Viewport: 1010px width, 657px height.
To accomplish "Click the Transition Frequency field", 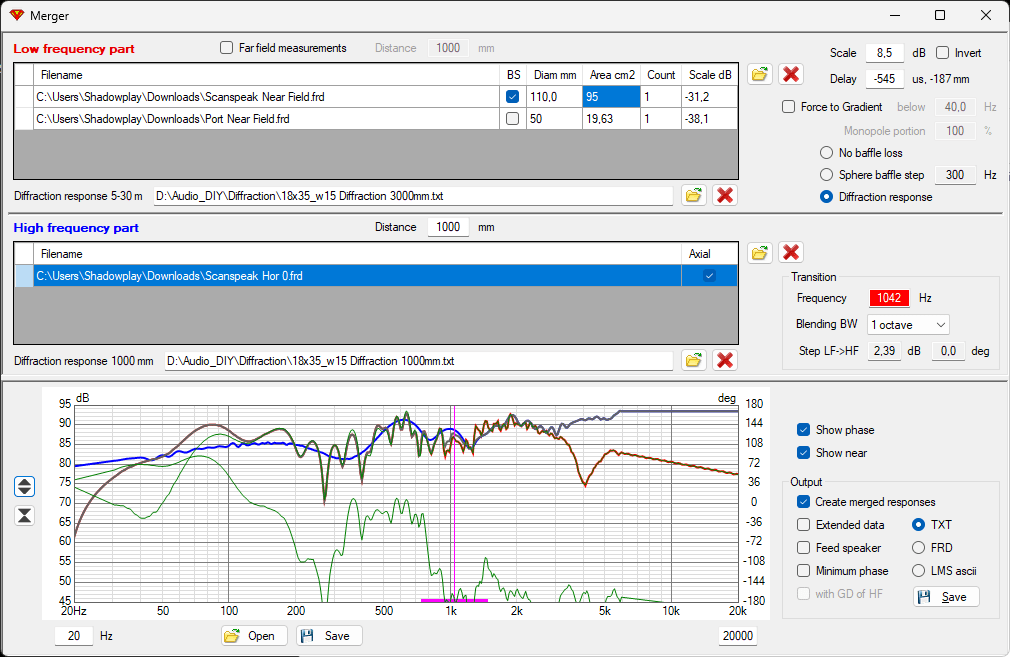I will 889,298.
